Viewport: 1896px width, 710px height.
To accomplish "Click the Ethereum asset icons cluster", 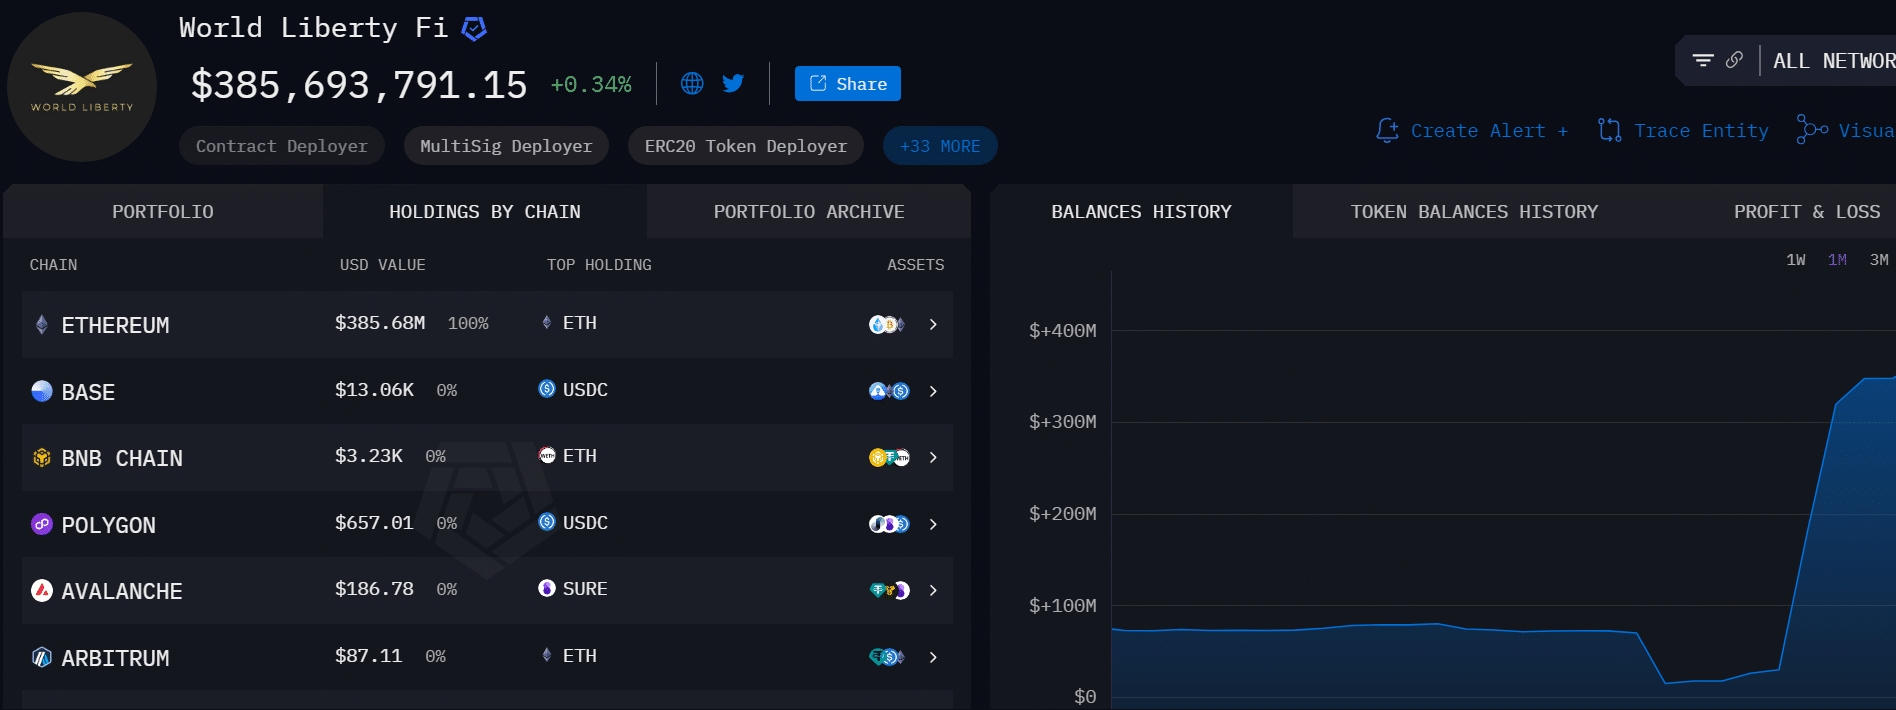I will 887,324.
